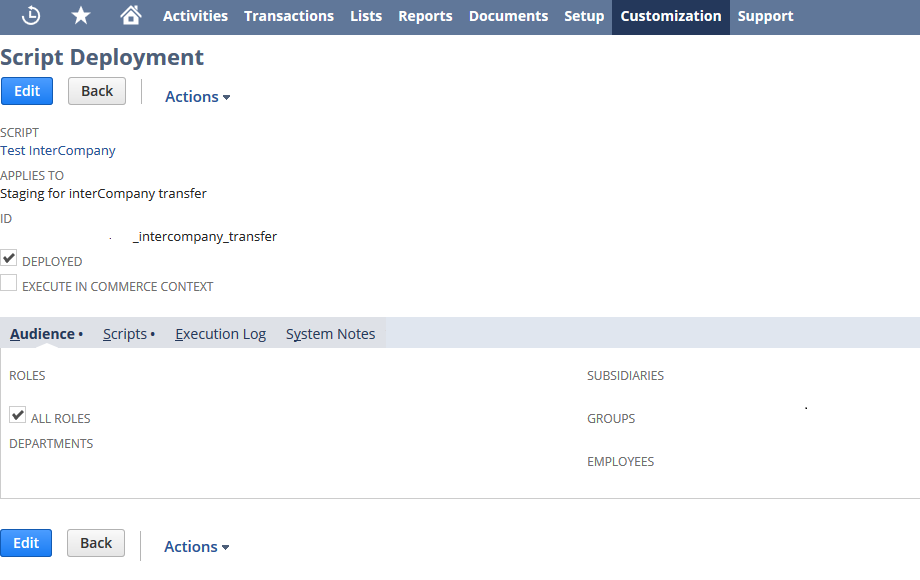Click the bottom Edit button
This screenshot has height=580, width=920.
[x=26, y=543]
